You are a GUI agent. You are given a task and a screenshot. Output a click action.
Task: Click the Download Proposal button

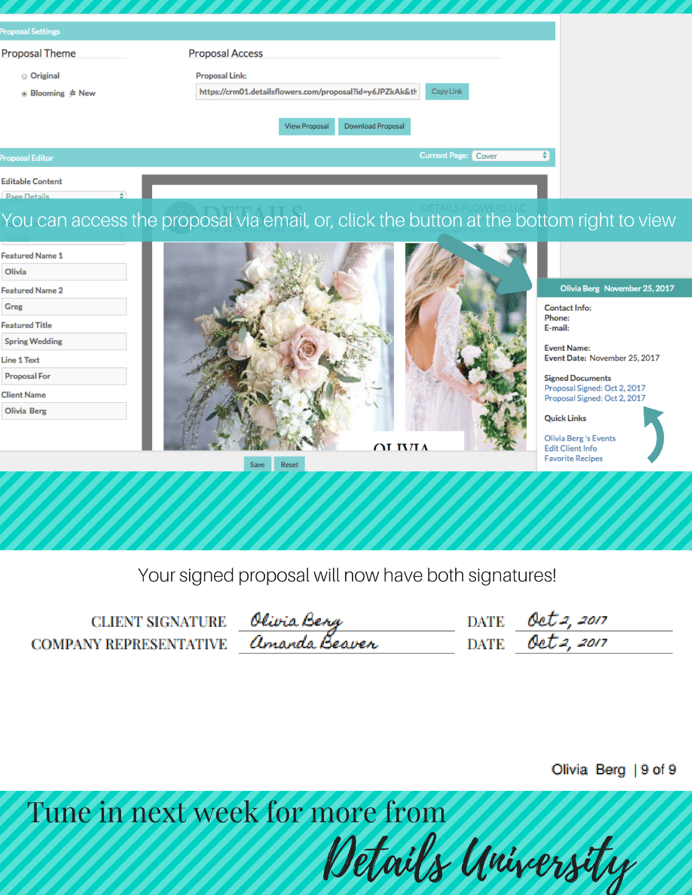[374, 126]
